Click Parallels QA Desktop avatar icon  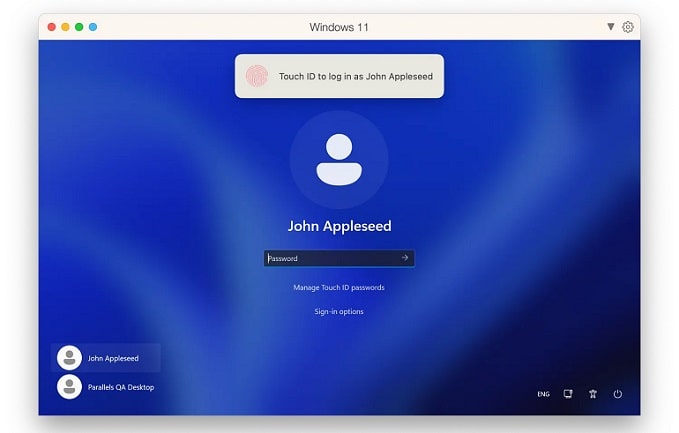69,387
